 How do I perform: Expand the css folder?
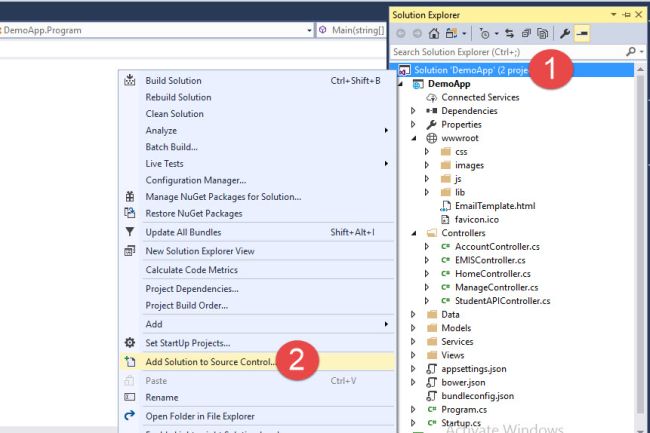point(427,152)
